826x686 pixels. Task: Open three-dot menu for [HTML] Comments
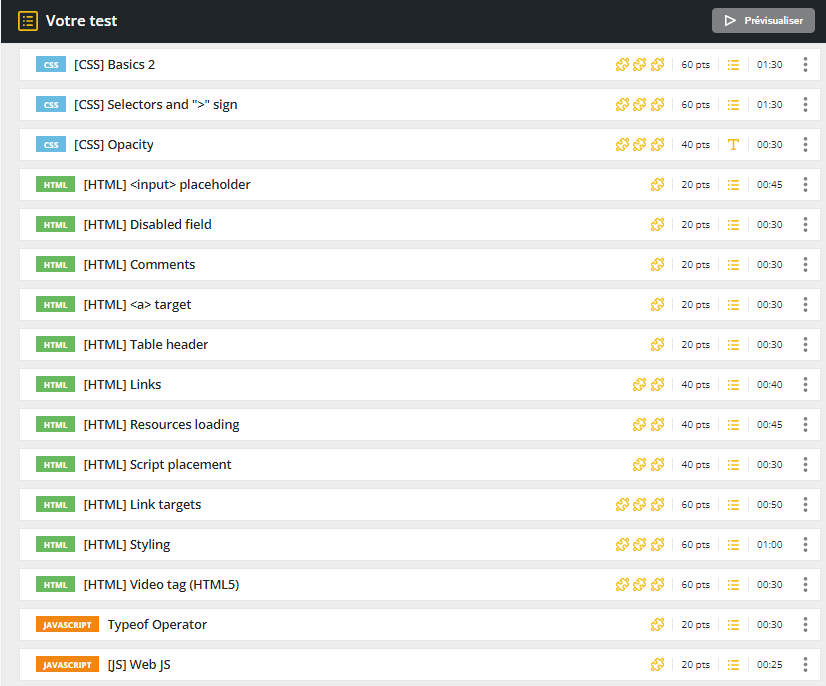[x=805, y=265]
